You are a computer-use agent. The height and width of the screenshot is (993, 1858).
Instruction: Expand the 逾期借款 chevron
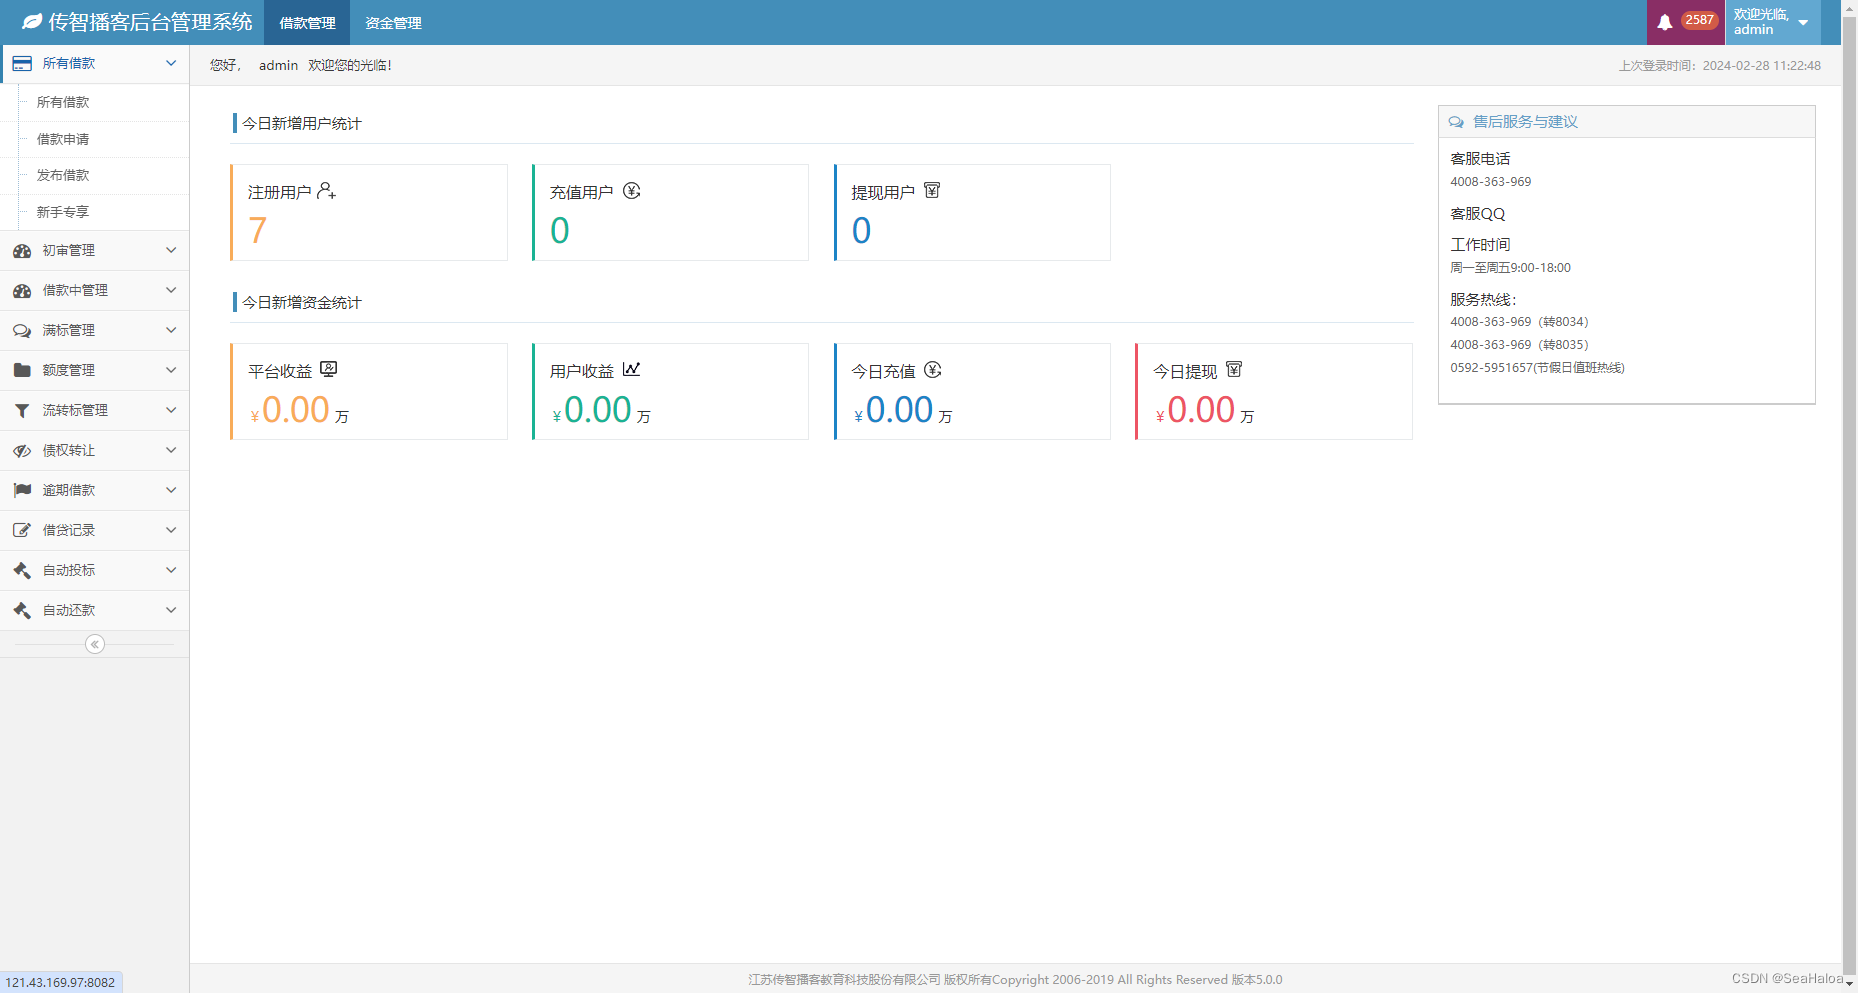point(171,490)
